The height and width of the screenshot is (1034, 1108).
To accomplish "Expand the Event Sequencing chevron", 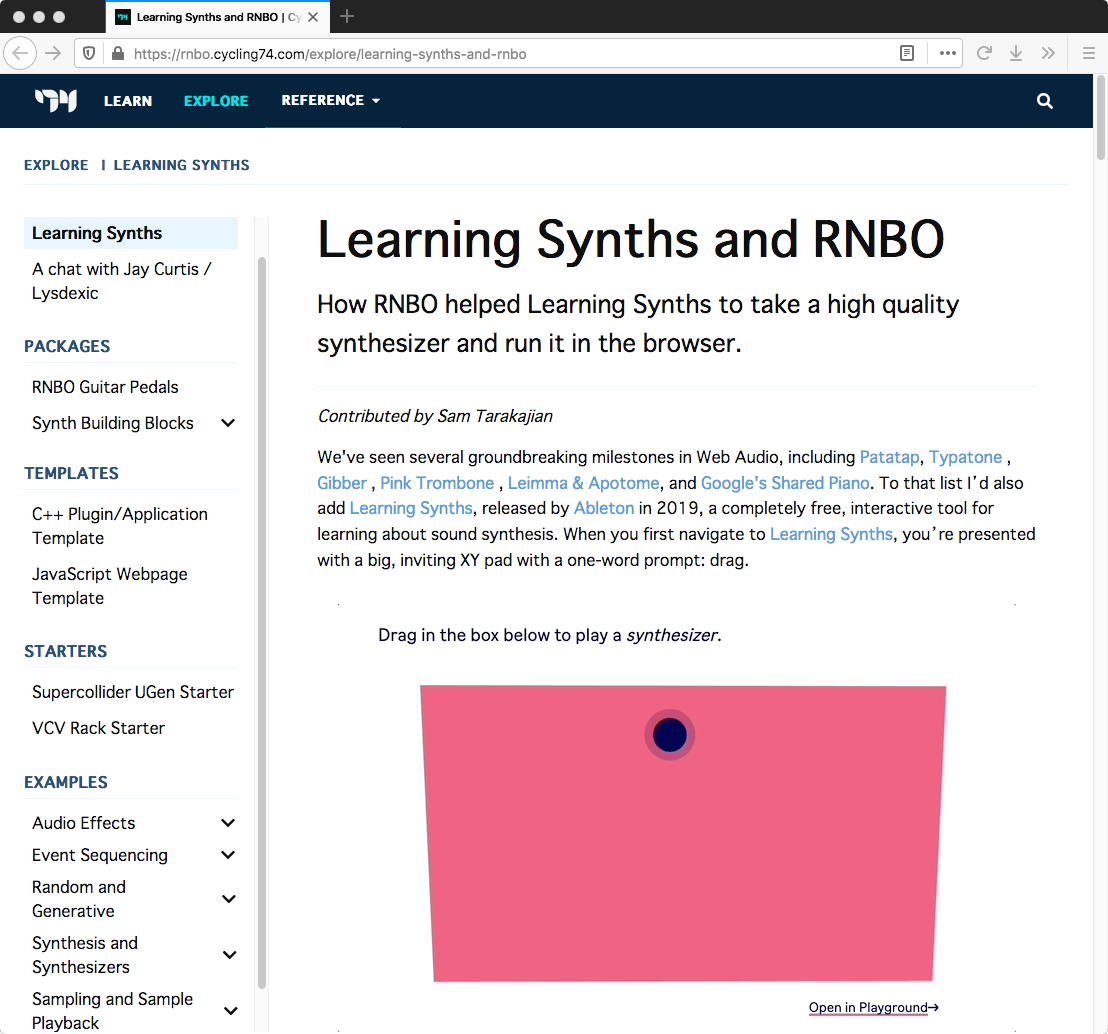I will (x=228, y=854).
